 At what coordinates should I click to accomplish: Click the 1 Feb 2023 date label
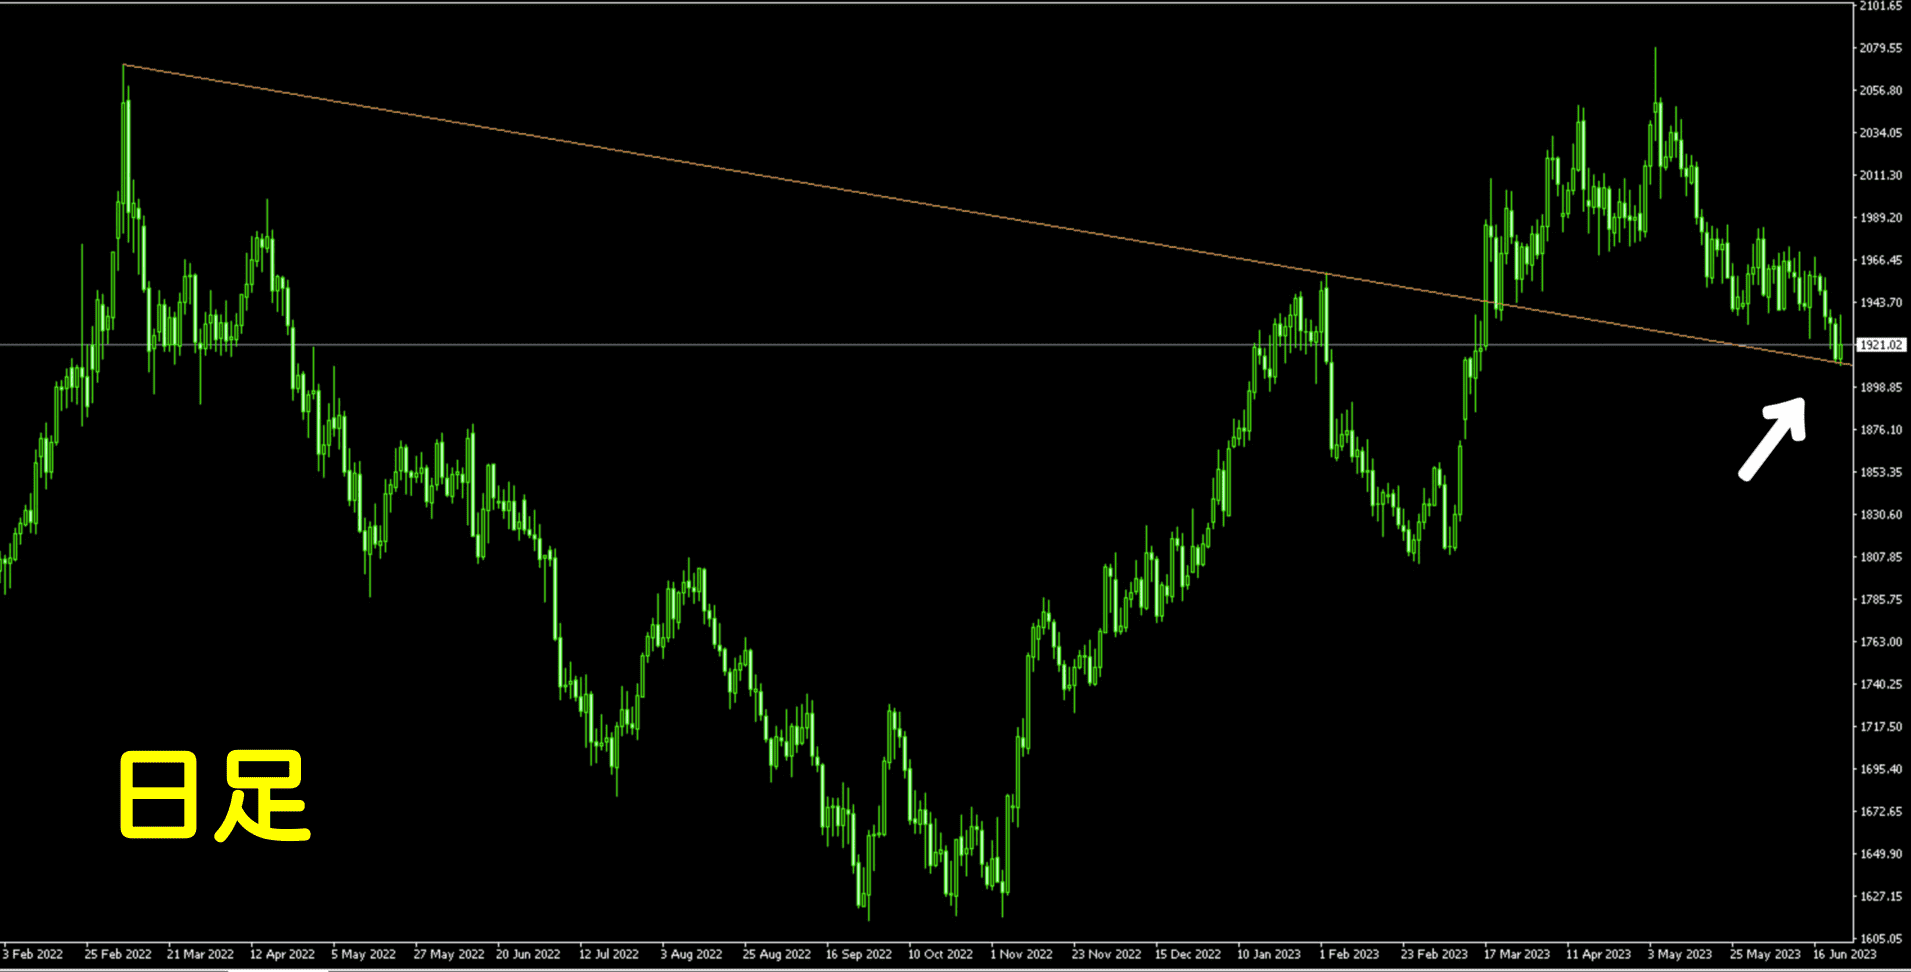click(1349, 954)
